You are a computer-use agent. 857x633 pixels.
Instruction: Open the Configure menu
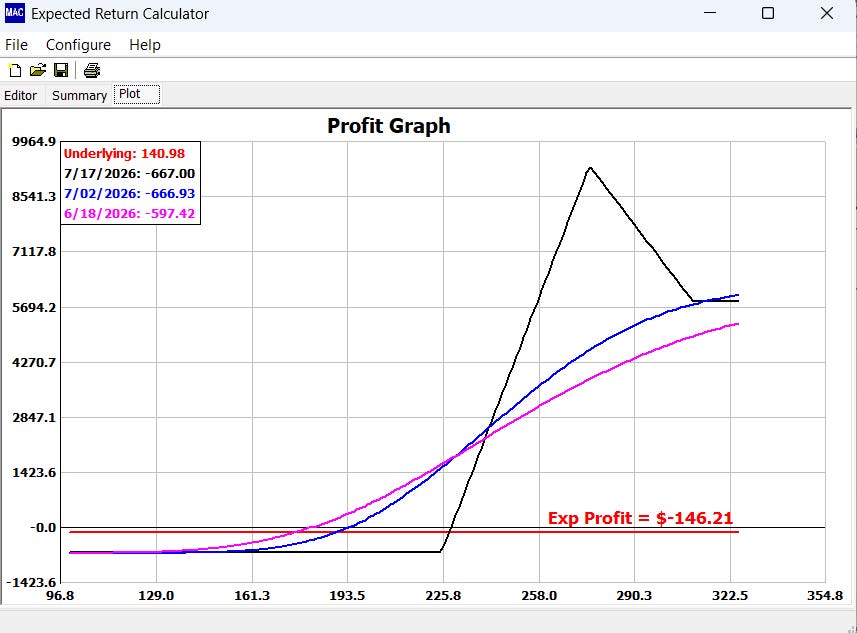coord(78,45)
